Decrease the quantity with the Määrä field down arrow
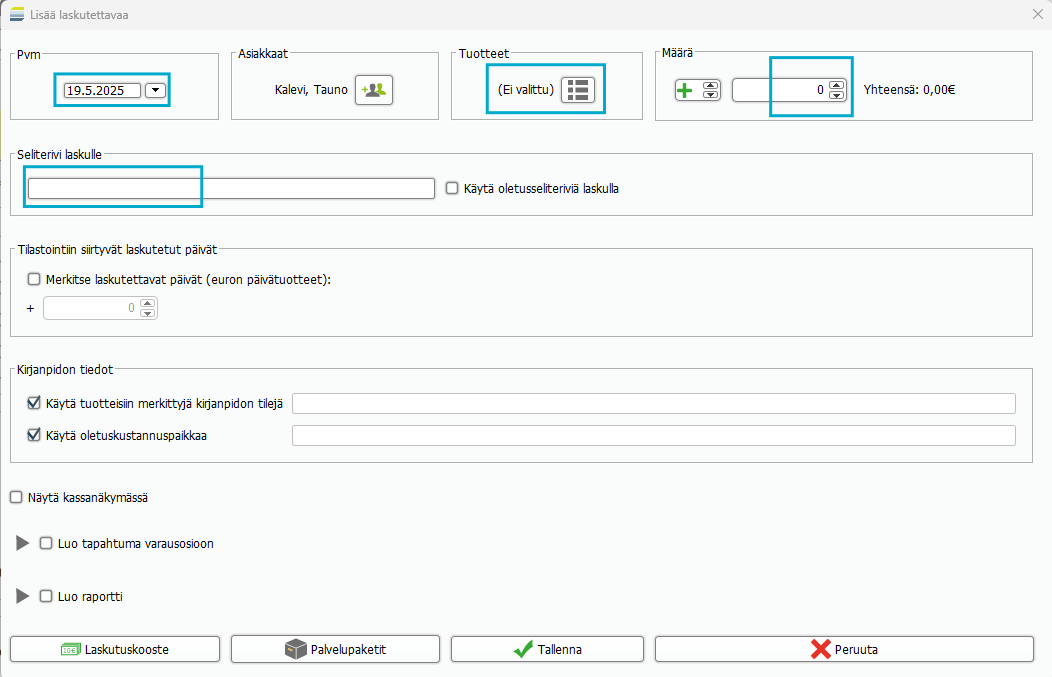 837,95
